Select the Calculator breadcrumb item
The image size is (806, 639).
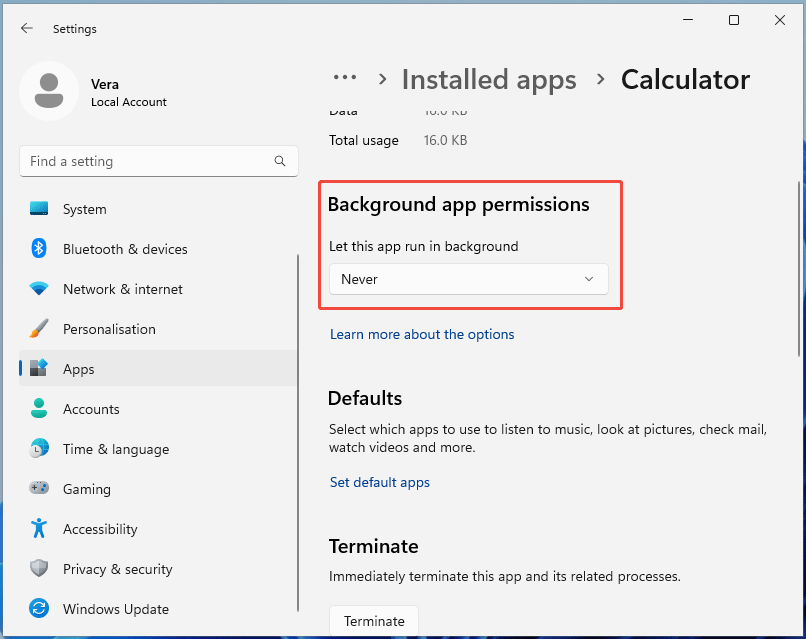coord(685,79)
